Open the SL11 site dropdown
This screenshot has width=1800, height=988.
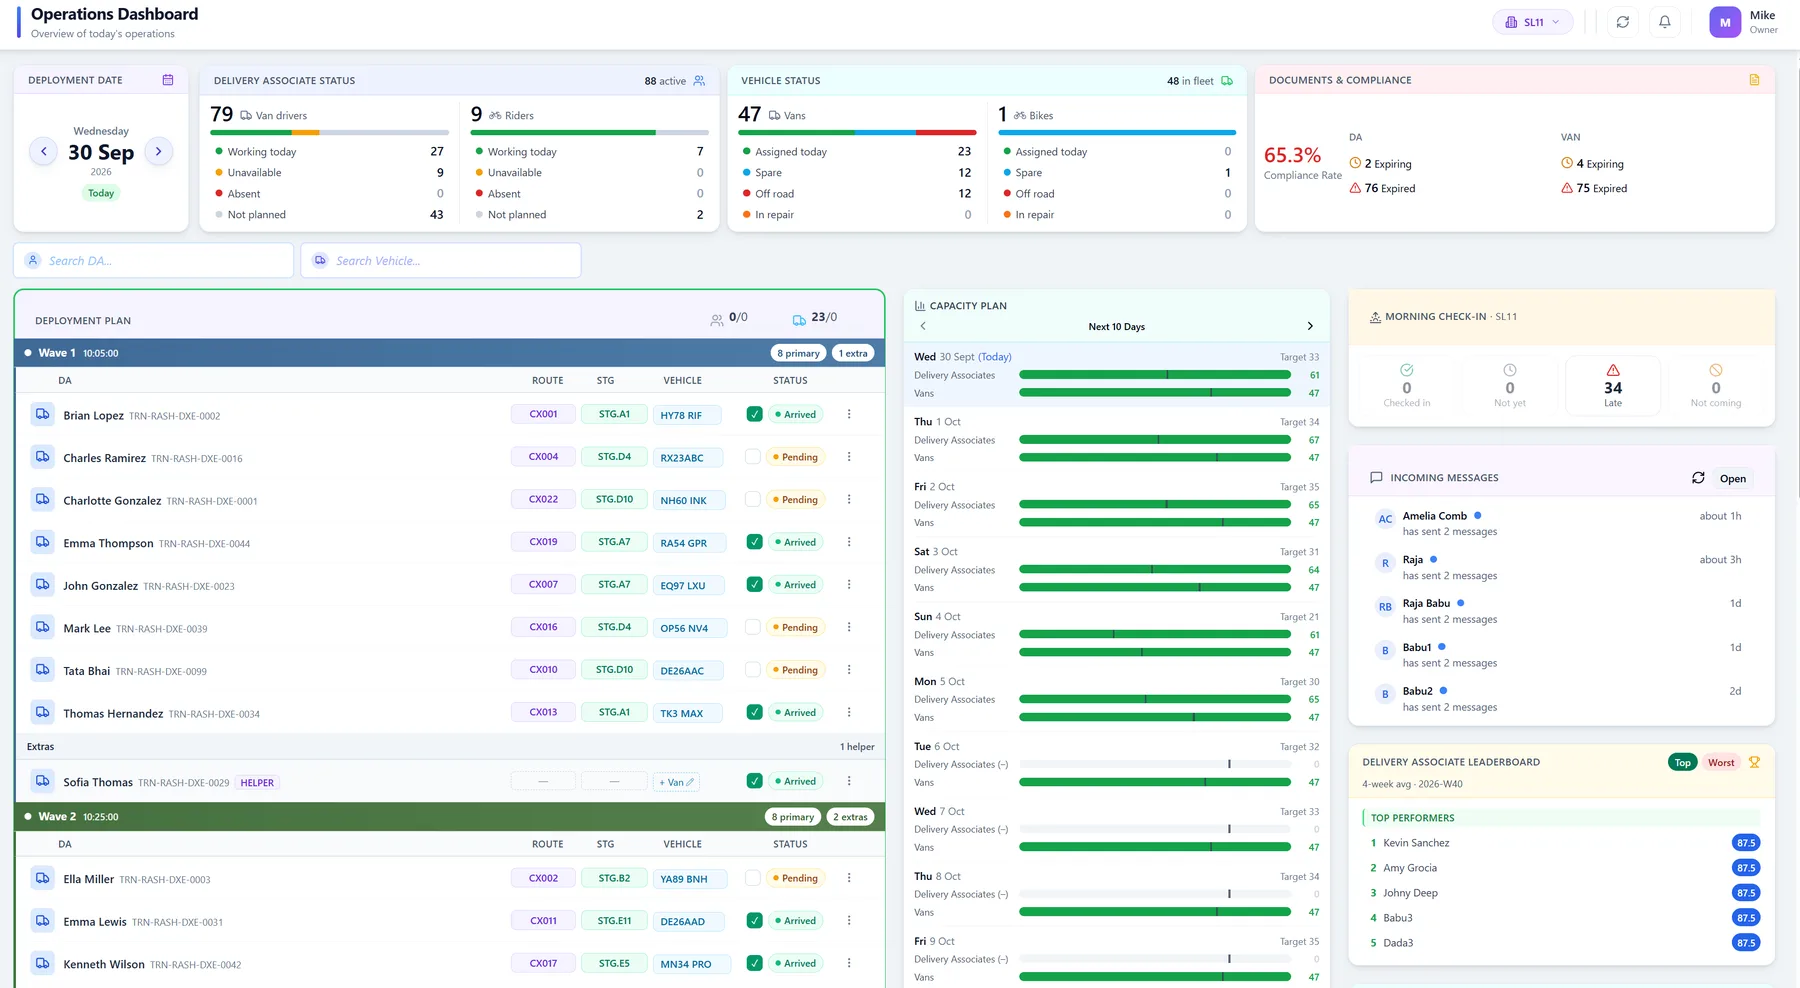(1533, 22)
